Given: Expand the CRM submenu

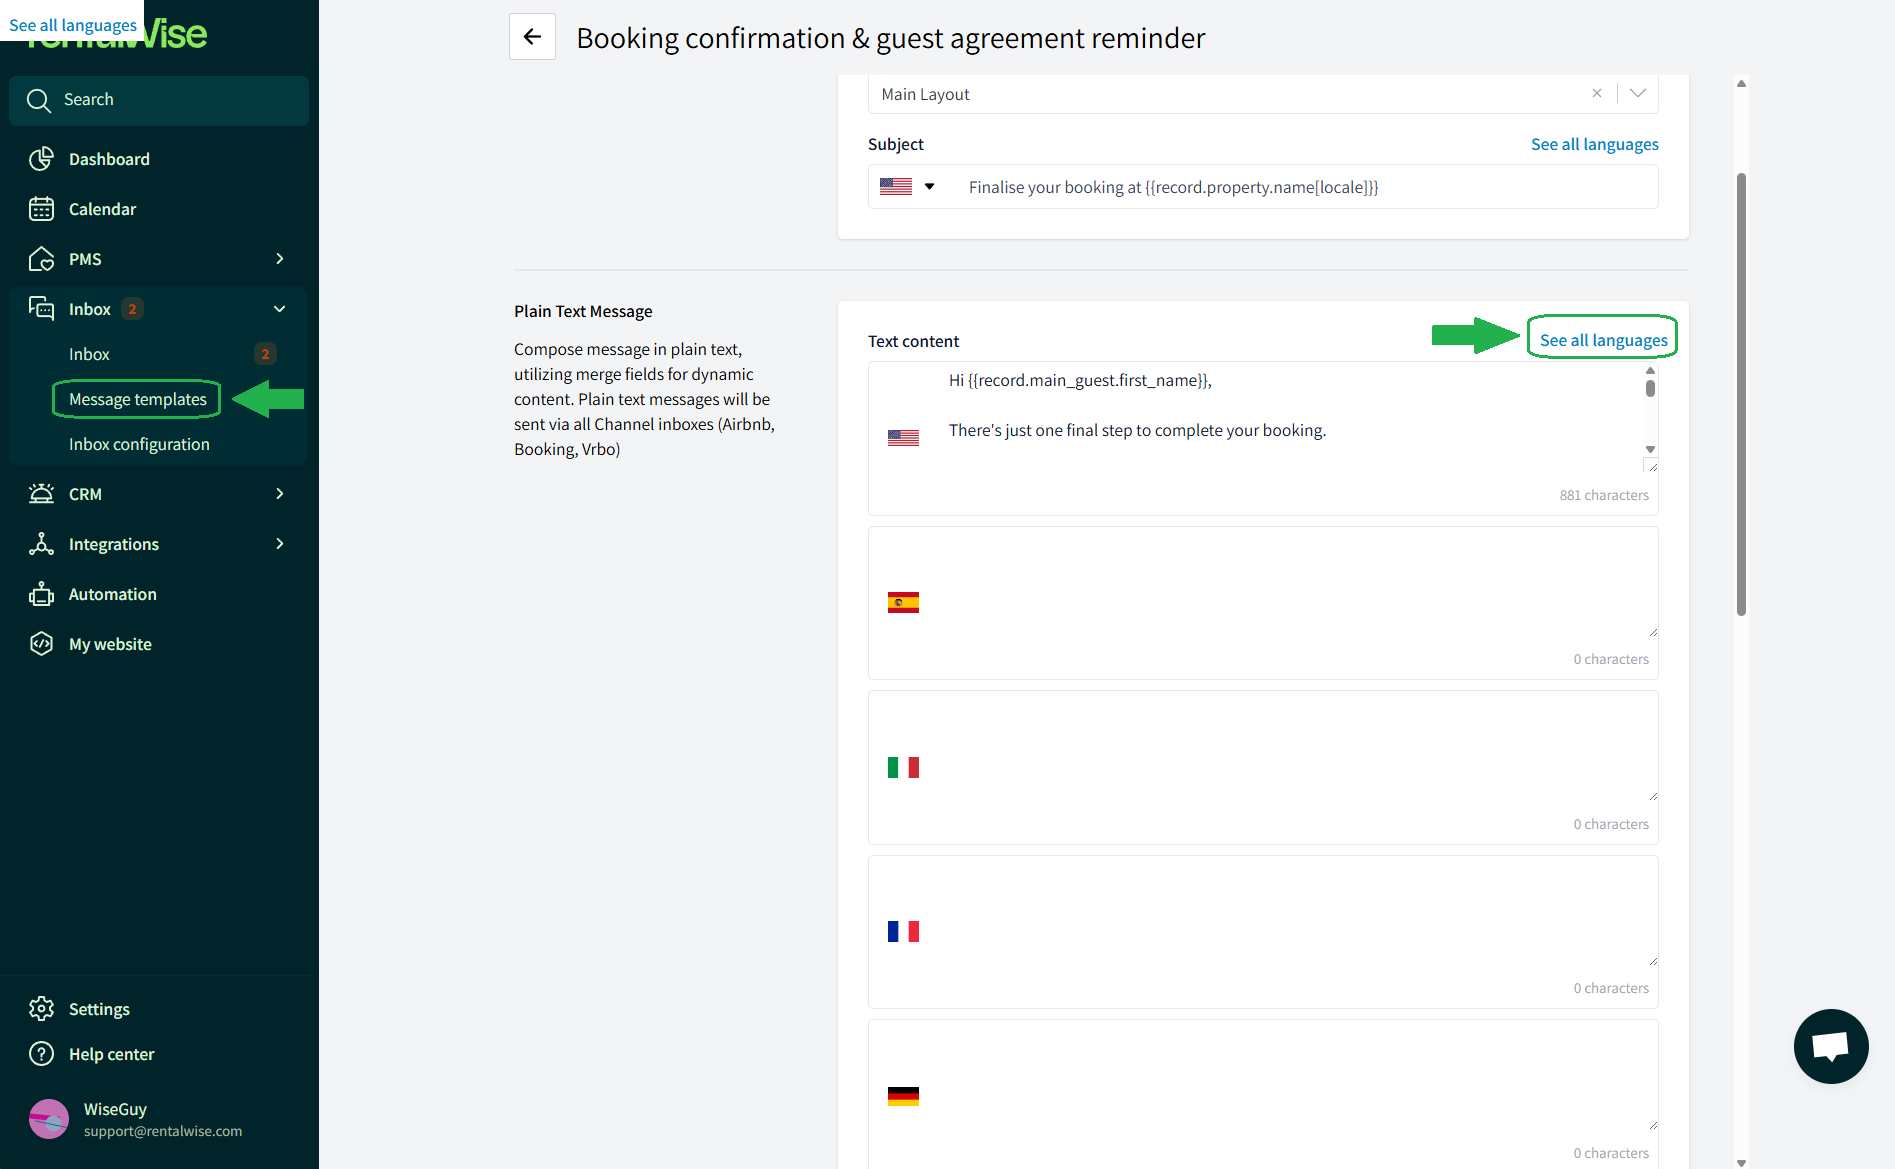Looking at the screenshot, I should (x=280, y=494).
